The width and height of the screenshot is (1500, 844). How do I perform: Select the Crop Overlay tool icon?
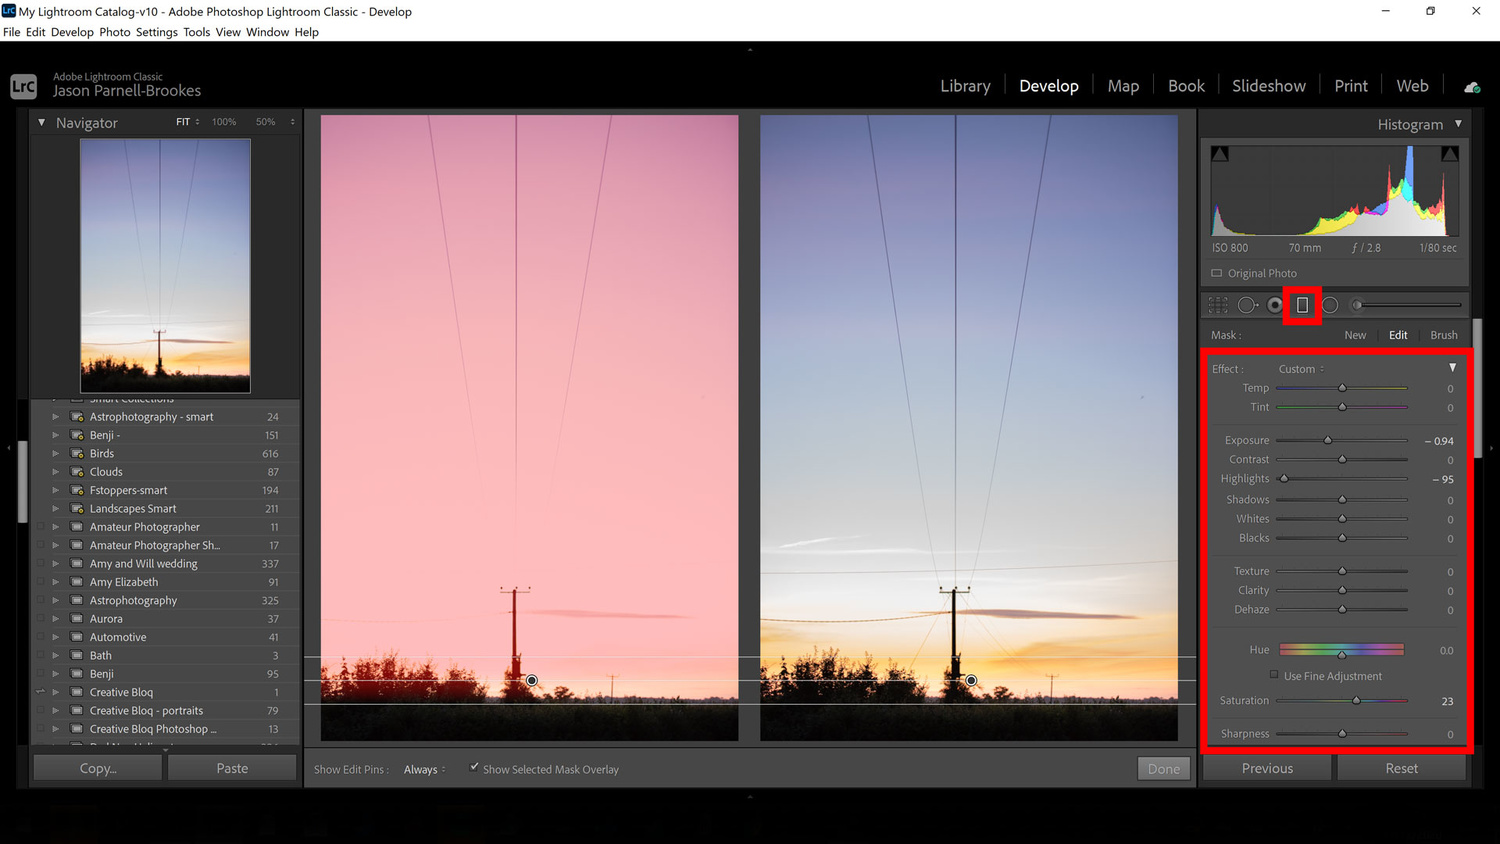(x=1218, y=305)
